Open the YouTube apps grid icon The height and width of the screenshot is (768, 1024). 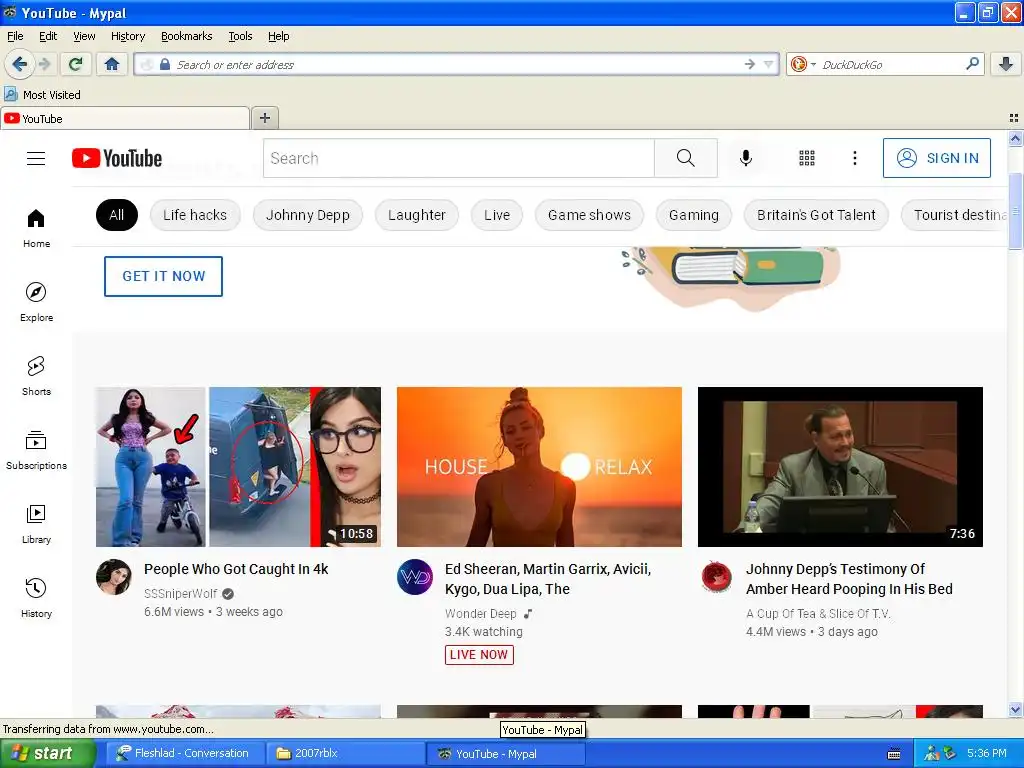[807, 158]
